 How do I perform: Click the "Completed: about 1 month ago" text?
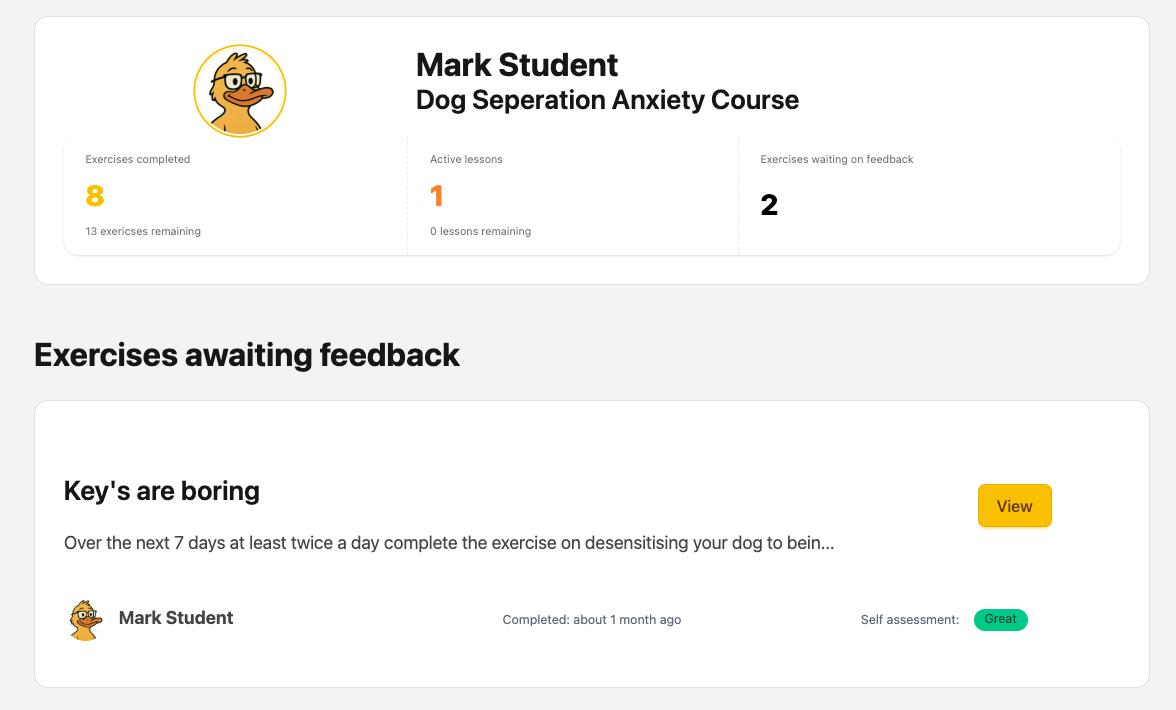tap(592, 620)
